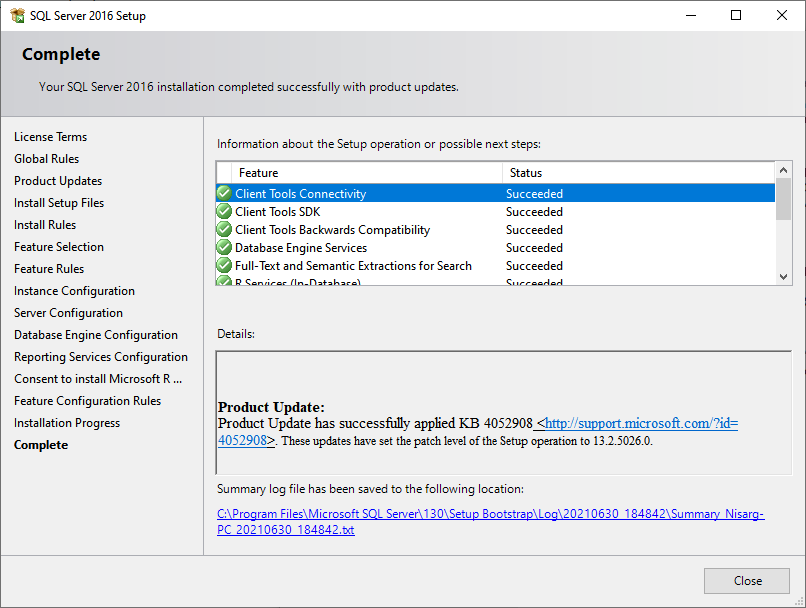
Task: Click the green check beside Client Tools Connectivity
Action: [224, 193]
